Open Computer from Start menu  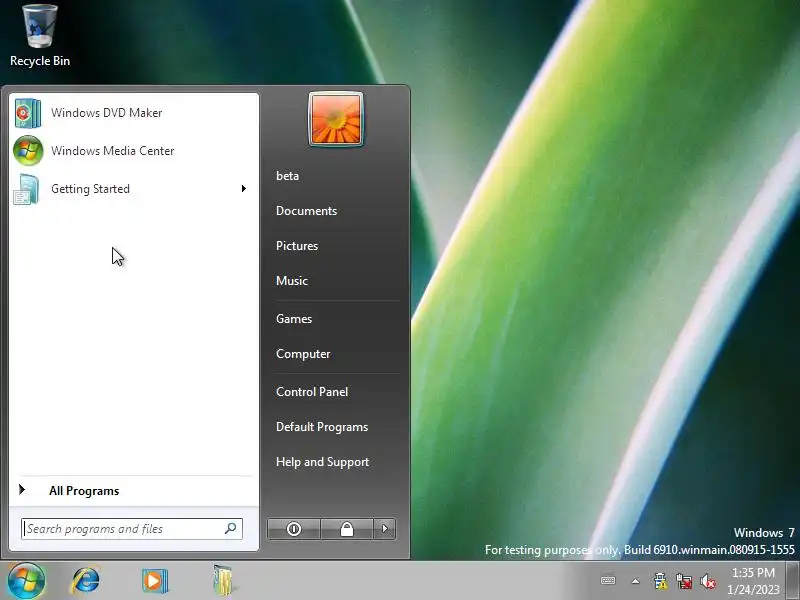303,354
